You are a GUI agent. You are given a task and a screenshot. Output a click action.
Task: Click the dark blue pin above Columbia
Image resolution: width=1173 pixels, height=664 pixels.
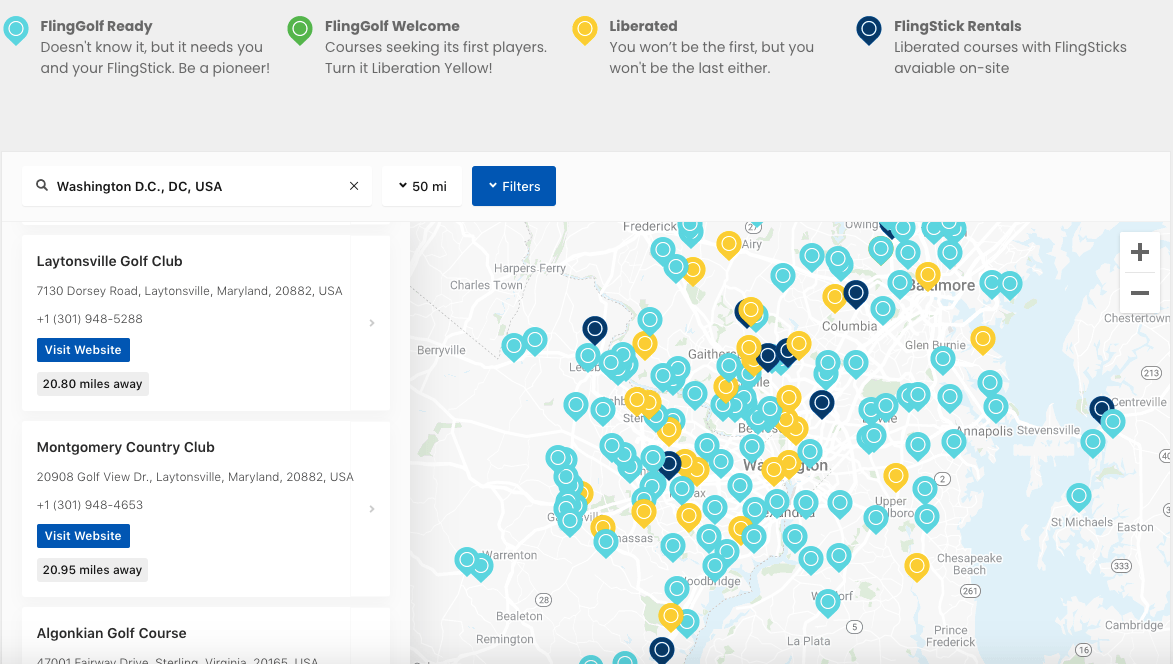pos(855,293)
